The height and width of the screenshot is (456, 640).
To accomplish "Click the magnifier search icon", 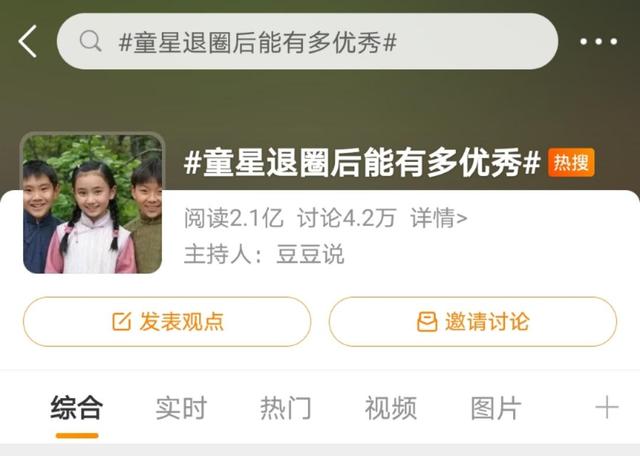I will tap(90, 41).
